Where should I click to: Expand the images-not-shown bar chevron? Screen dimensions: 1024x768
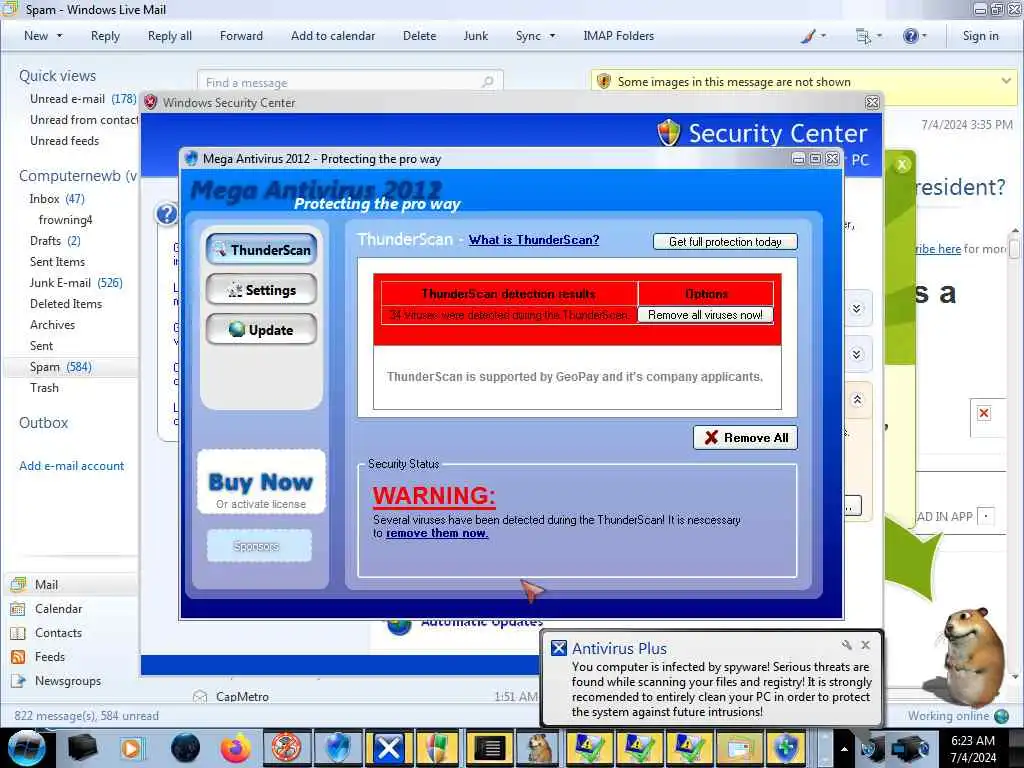pos(1006,81)
